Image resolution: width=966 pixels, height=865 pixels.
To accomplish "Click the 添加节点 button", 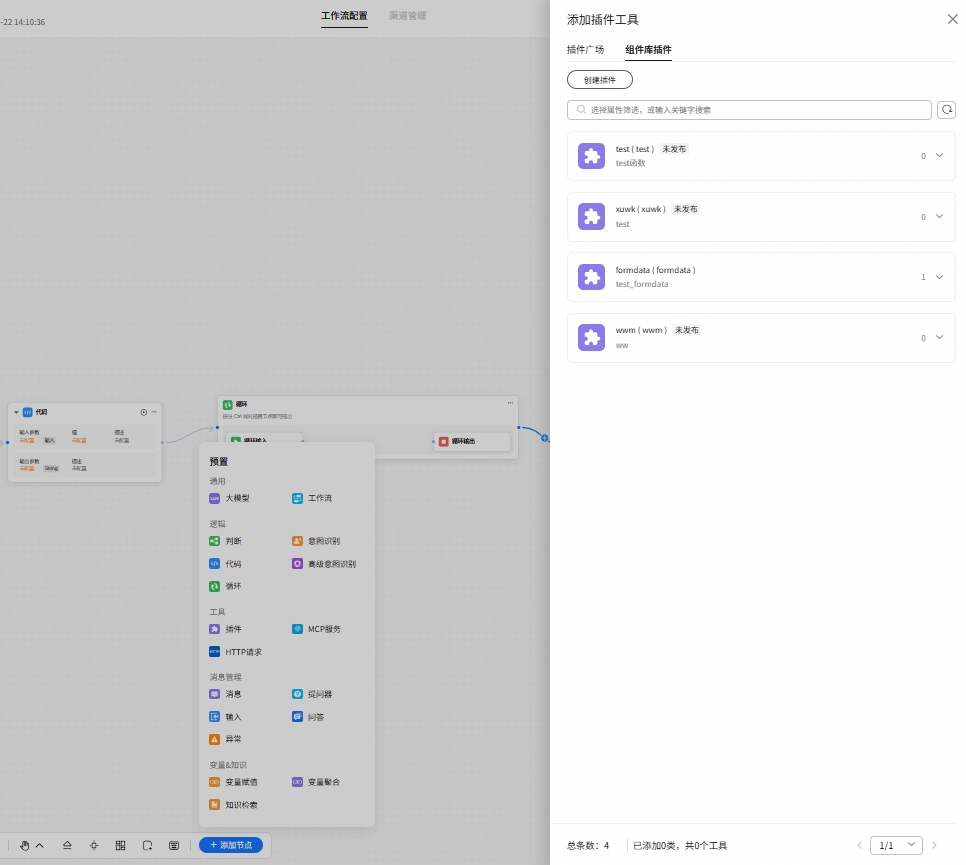I will click(231, 845).
